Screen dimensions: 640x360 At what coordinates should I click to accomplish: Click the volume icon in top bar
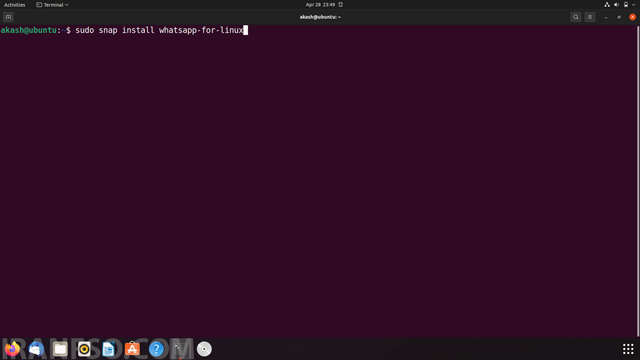616,5
